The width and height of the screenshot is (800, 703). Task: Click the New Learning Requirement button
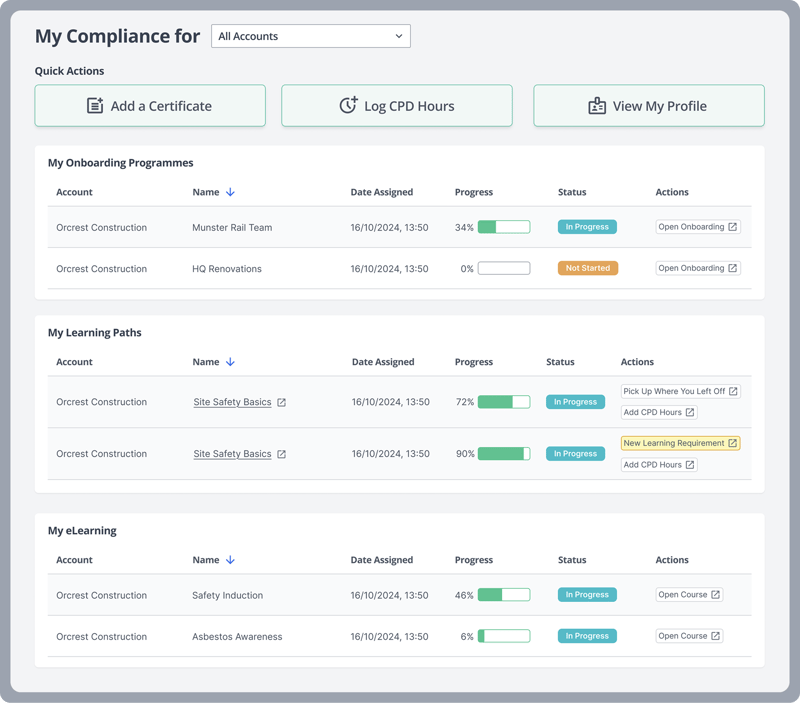tap(680, 443)
